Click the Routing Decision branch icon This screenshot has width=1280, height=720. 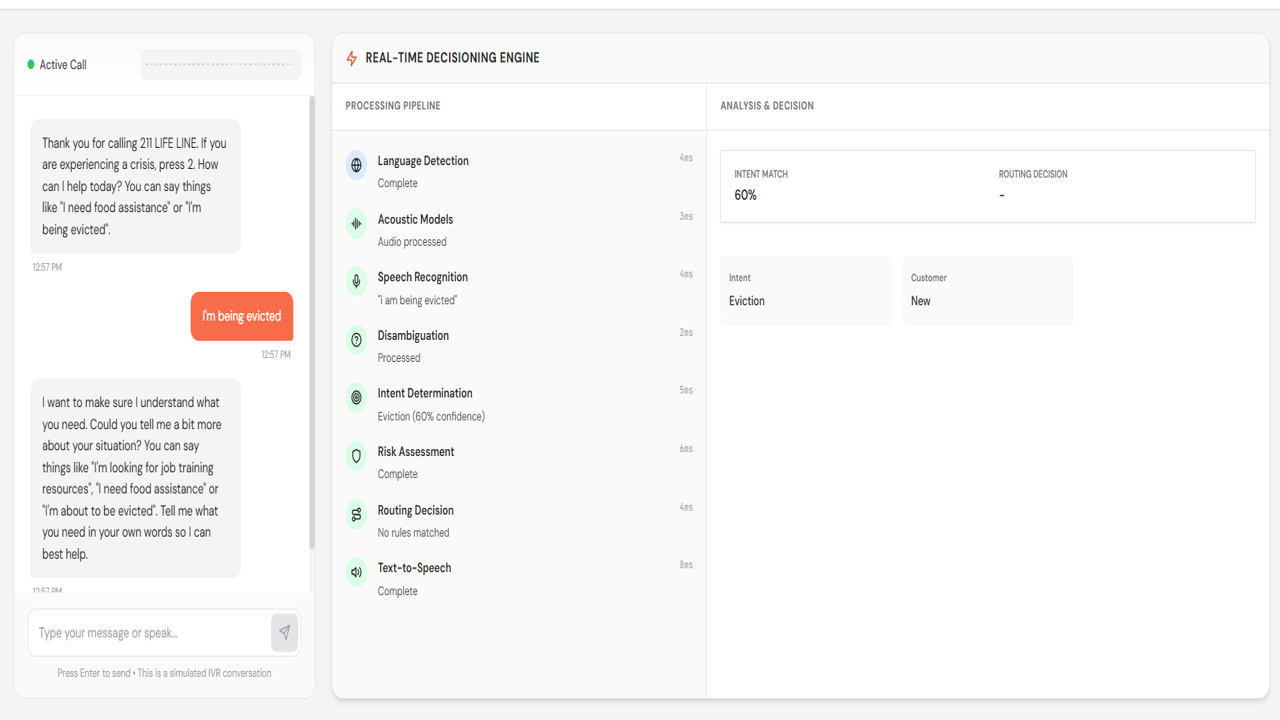tap(356, 515)
